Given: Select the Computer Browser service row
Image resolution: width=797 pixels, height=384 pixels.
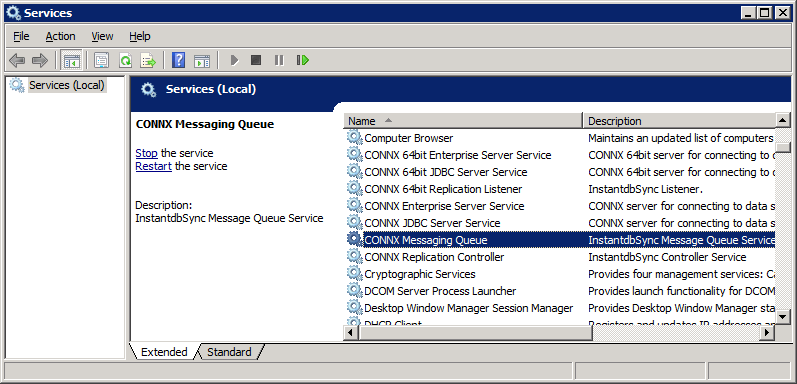Looking at the screenshot, I should (559, 138).
